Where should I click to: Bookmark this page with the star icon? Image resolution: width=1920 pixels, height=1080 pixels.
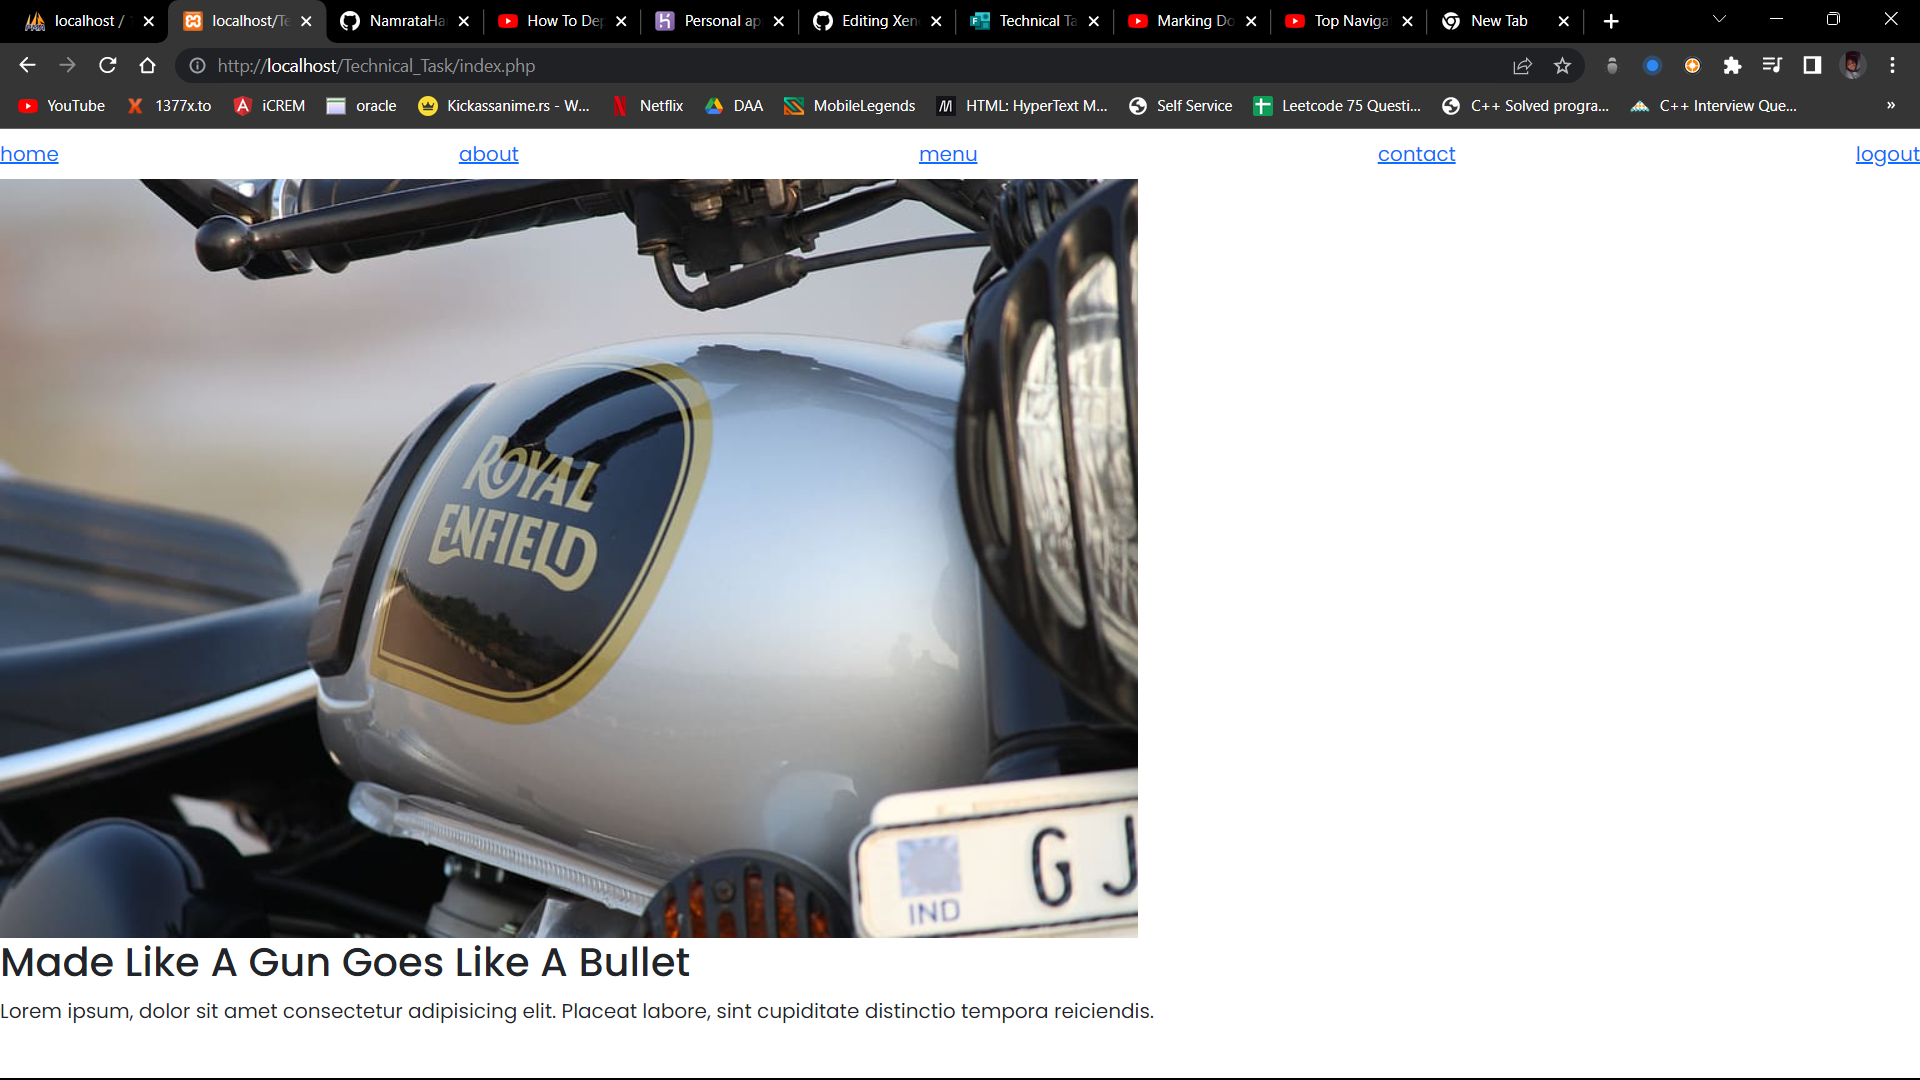point(1562,66)
